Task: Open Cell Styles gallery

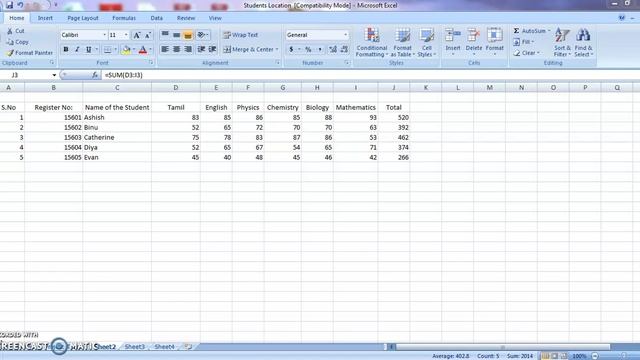Action: click(x=427, y=42)
